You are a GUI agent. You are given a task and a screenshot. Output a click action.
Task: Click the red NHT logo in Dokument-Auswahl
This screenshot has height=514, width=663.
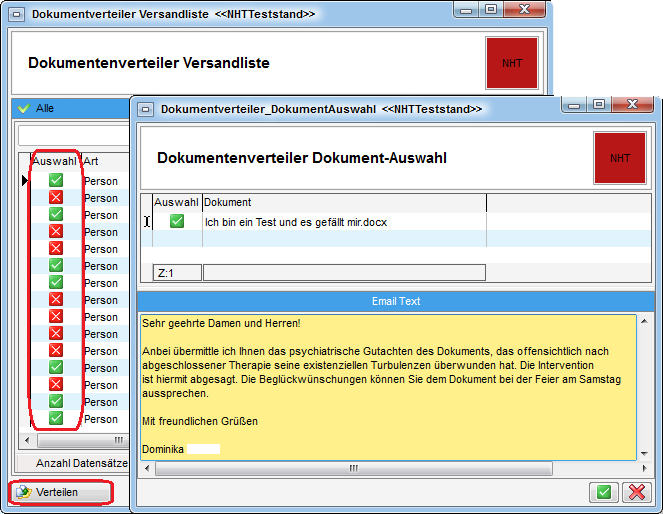619,158
